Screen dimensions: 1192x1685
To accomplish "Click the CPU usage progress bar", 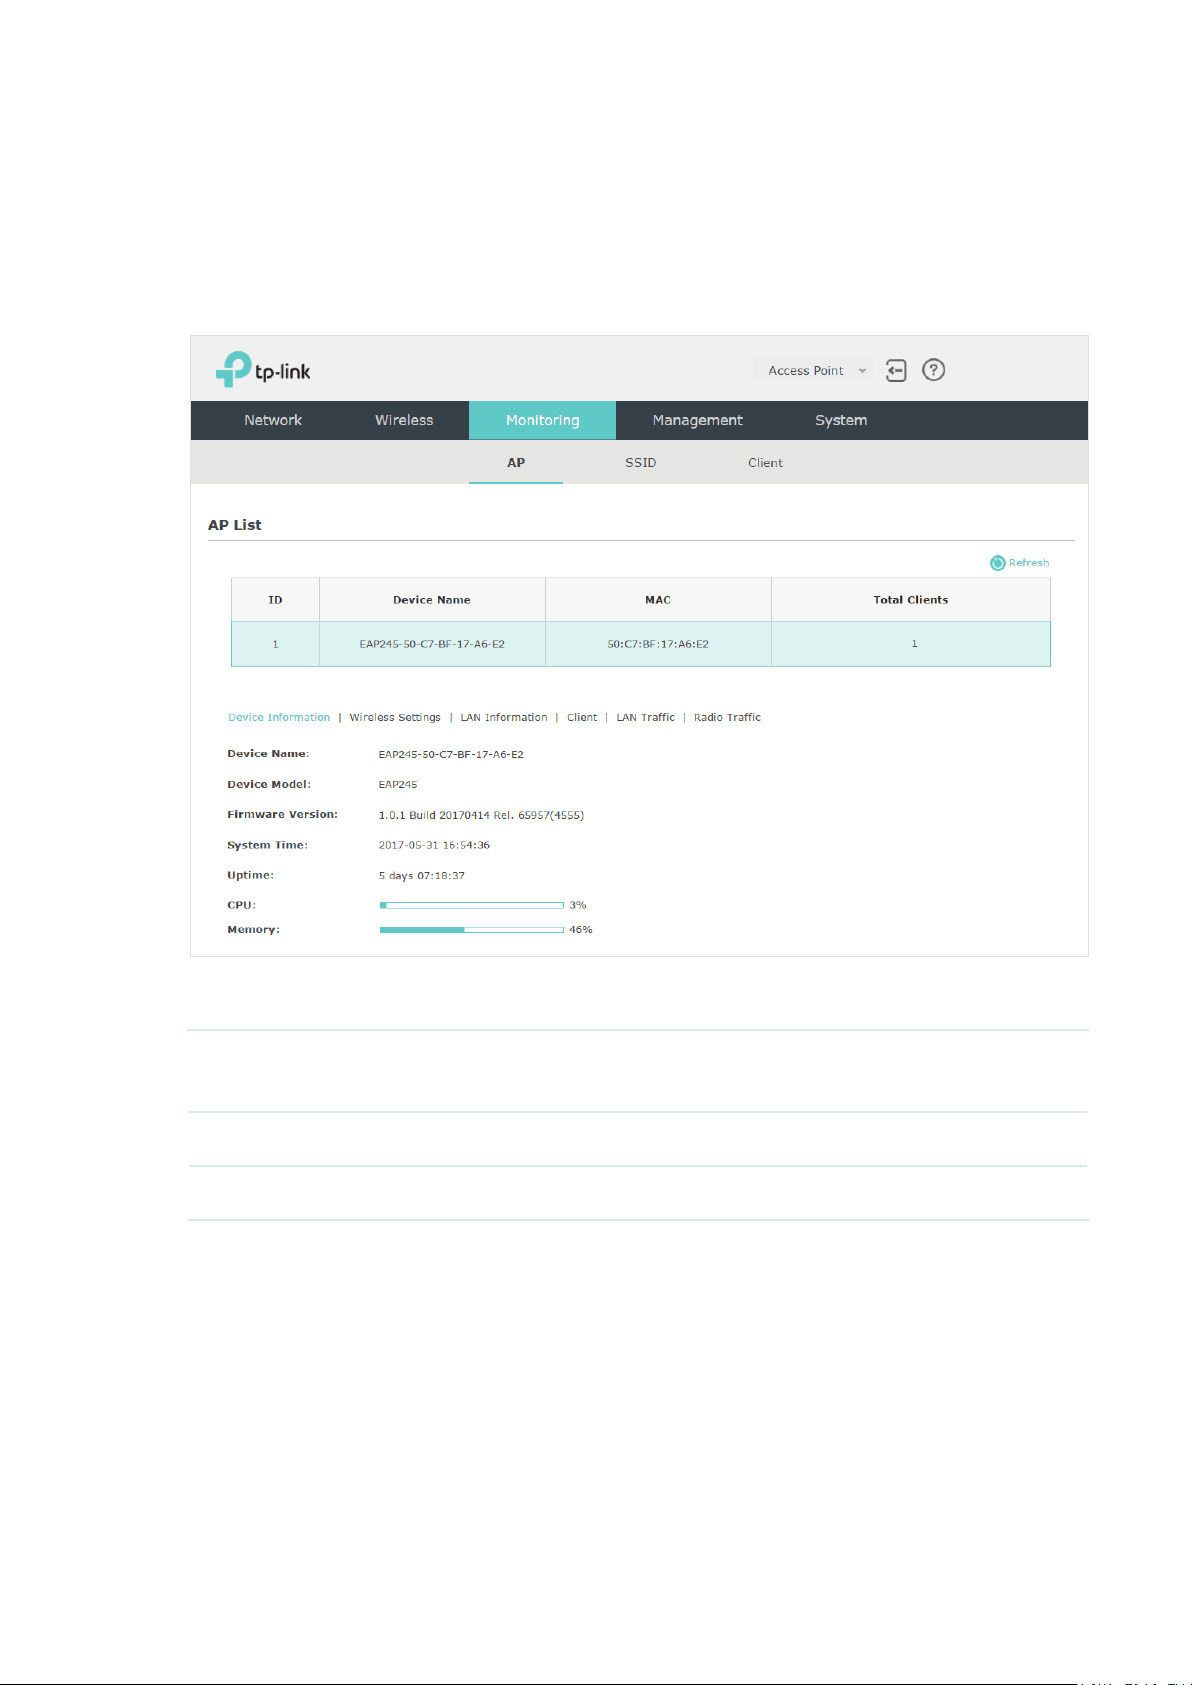I will [x=472, y=905].
